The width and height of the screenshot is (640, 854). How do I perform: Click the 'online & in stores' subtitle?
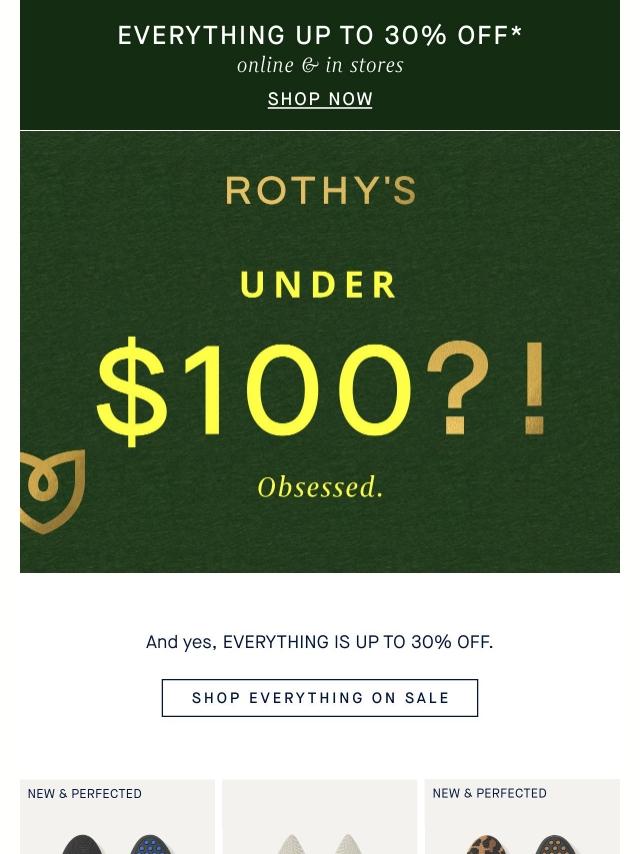coord(320,66)
